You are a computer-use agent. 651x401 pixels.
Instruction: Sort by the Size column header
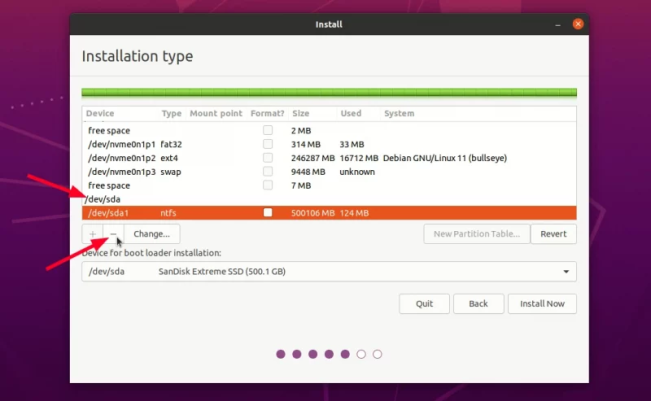(x=301, y=114)
